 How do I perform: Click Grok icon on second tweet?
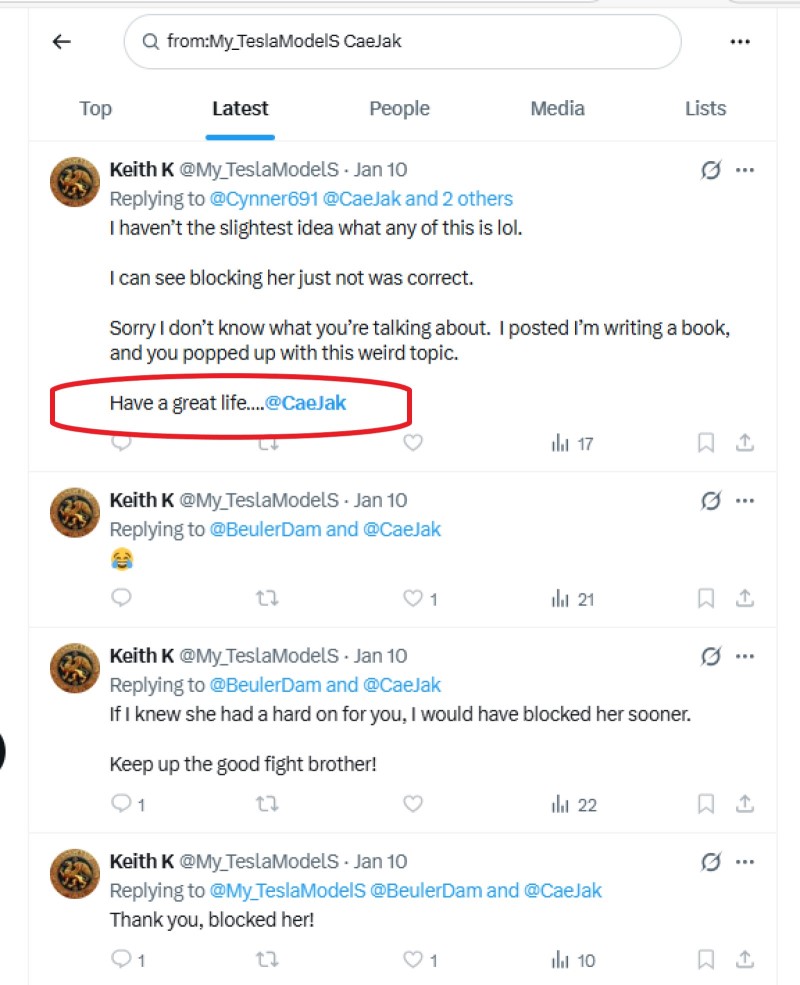[x=711, y=501]
